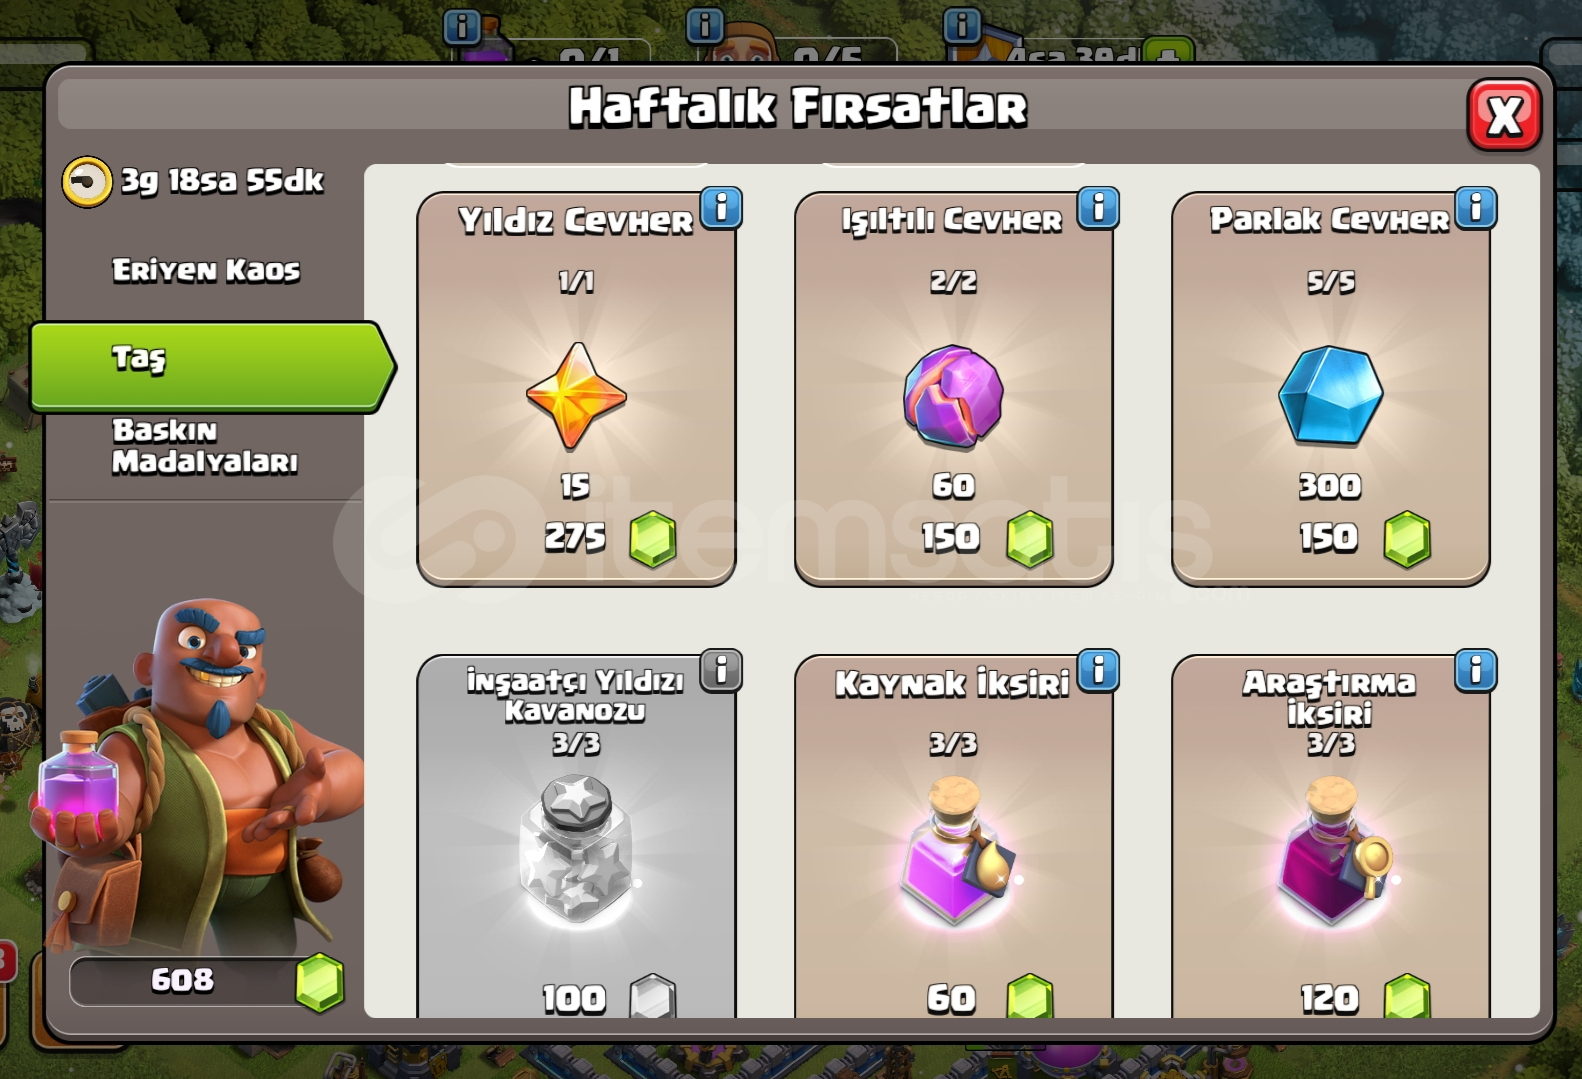The height and width of the screenshot is (1079, 1582).
Task: Tap the orange Yıldız Cevher star ore icon
Action: (x=576, y=396)
